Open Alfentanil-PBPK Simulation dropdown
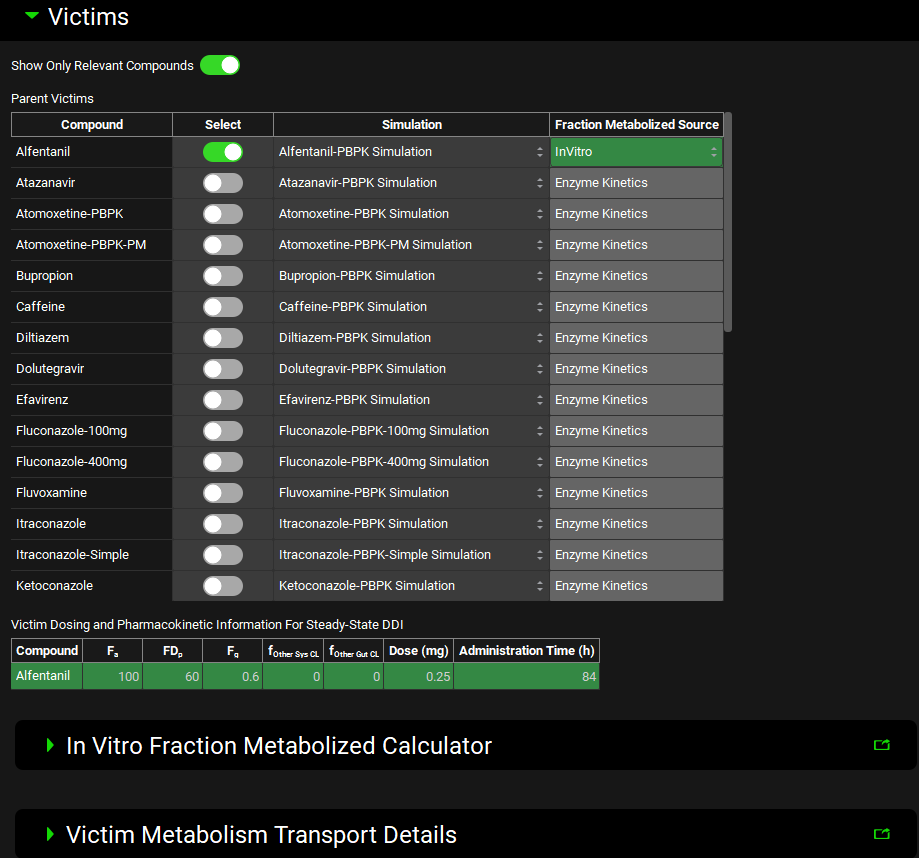919x858 pixels. 411,152
